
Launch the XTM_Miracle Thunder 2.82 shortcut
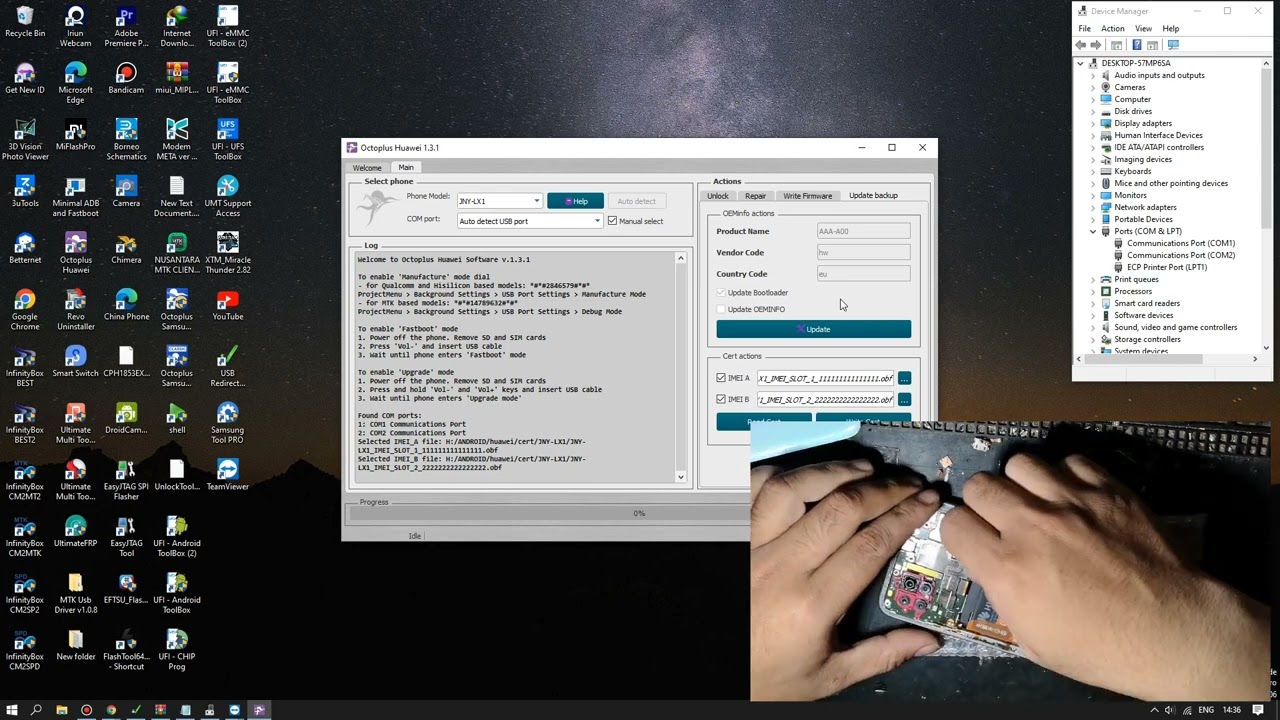point(227,253)
